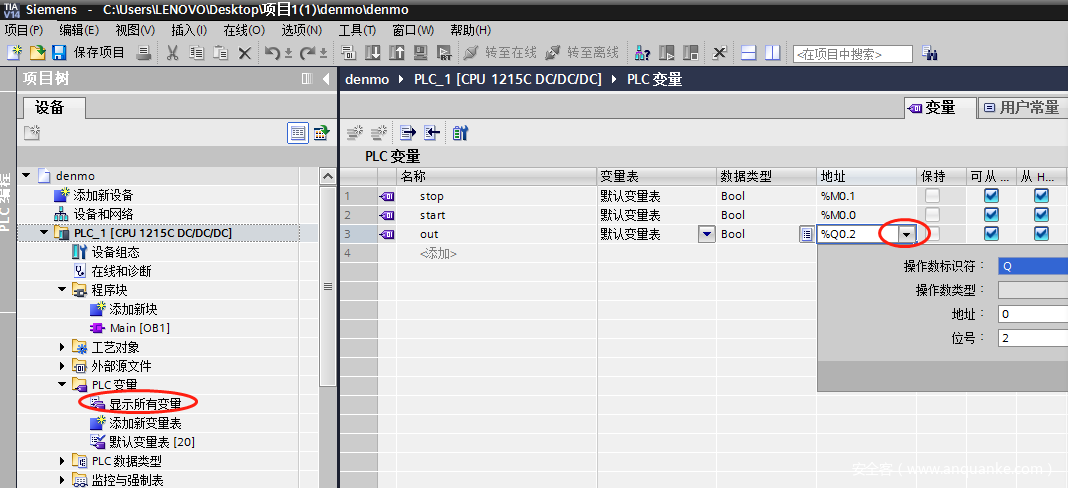Uncheck the 可从 checkbox in the out row

click(x=991, y=234)
